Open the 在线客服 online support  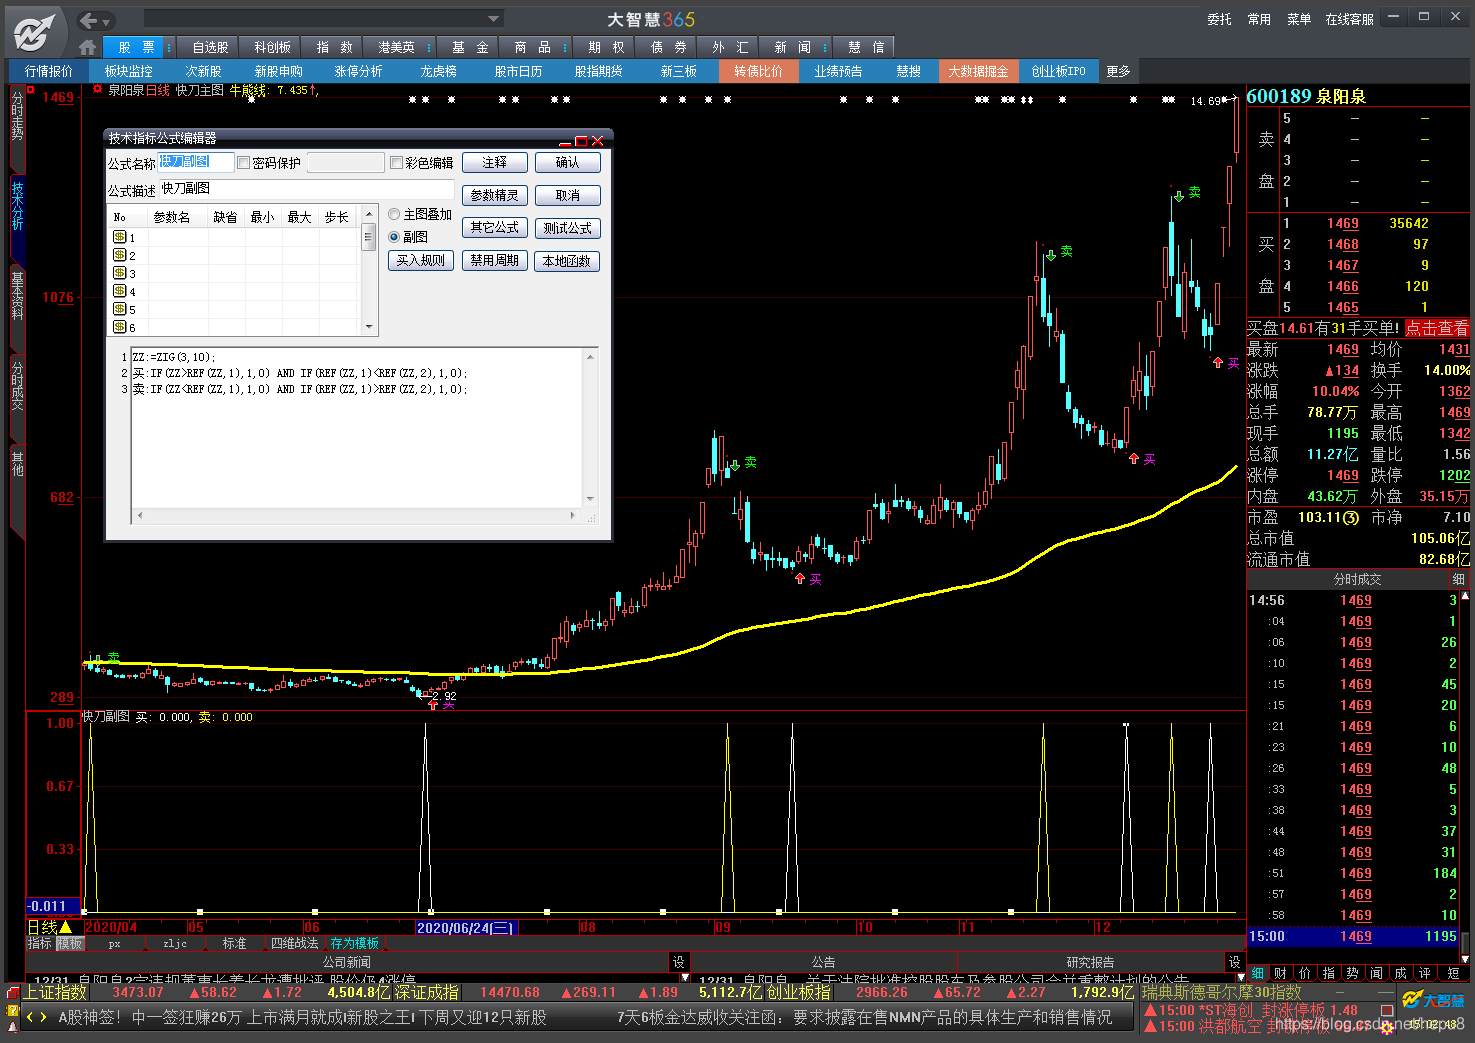tap(1349, 19)
